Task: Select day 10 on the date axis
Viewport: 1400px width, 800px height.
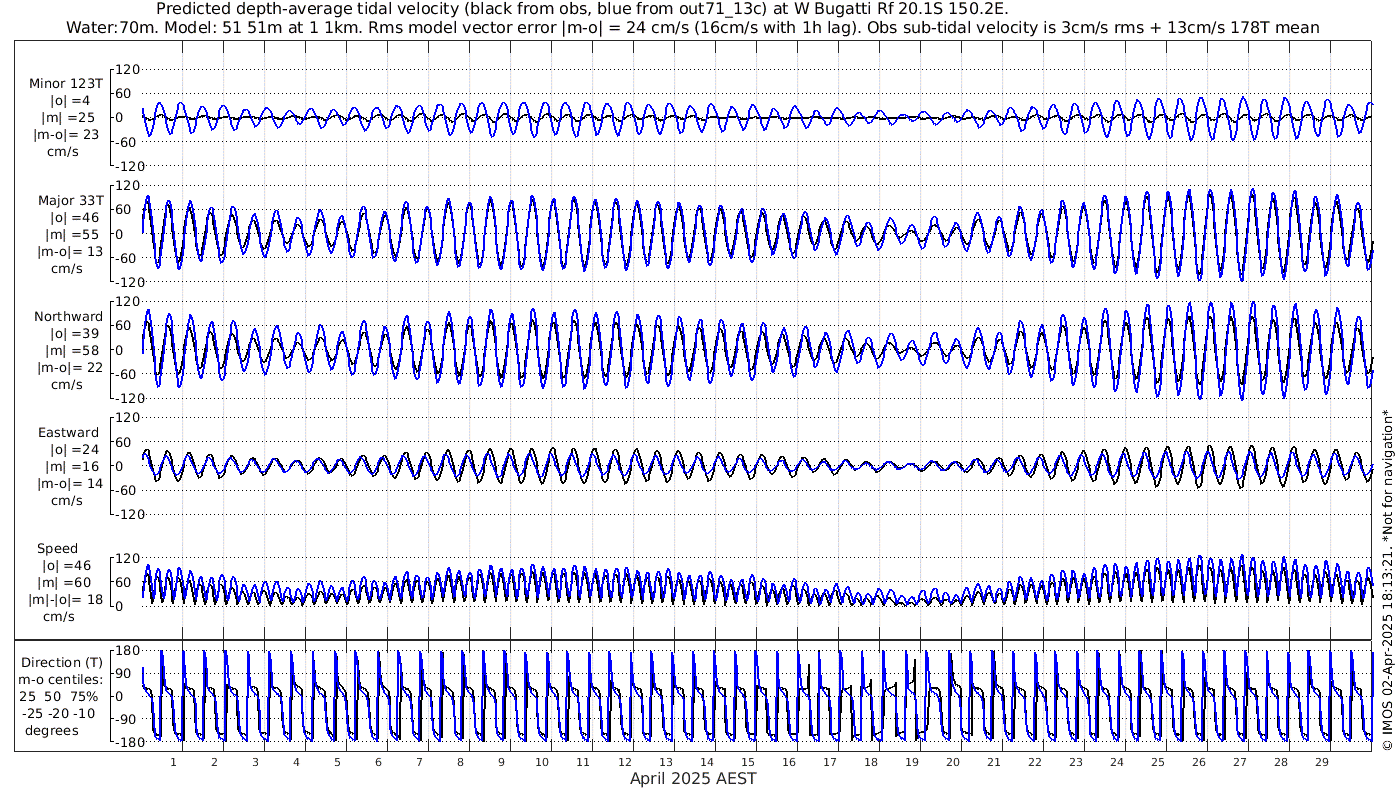Action: click(x=542, y=762)
